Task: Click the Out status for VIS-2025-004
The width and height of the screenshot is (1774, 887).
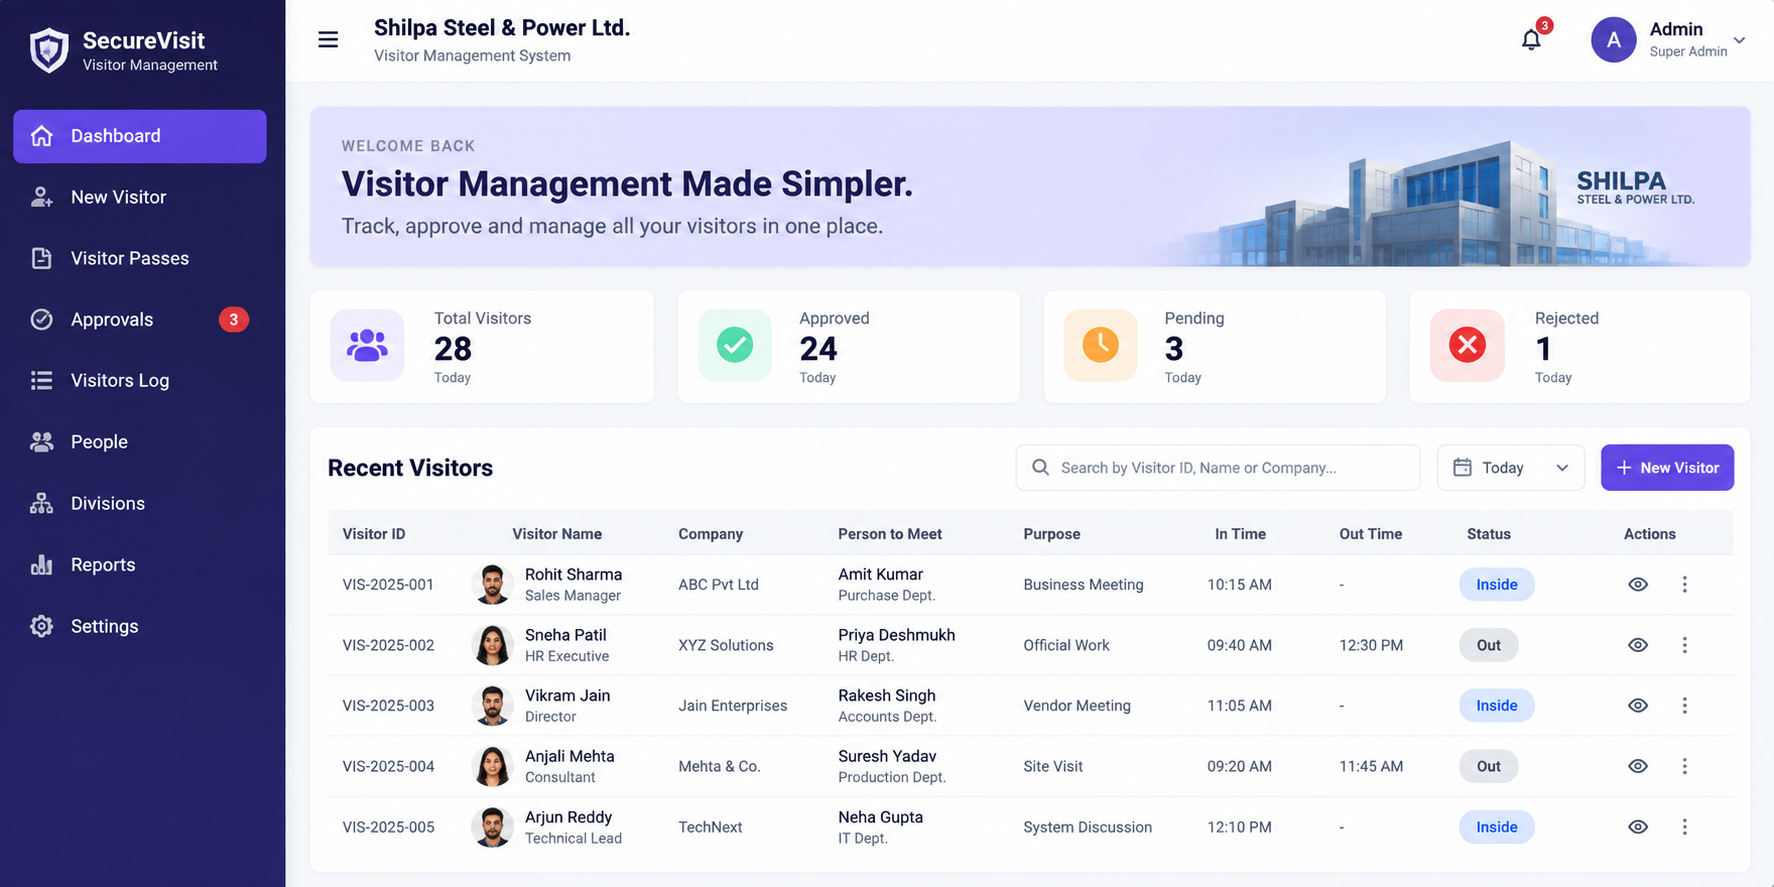Action: point(1488,766)
